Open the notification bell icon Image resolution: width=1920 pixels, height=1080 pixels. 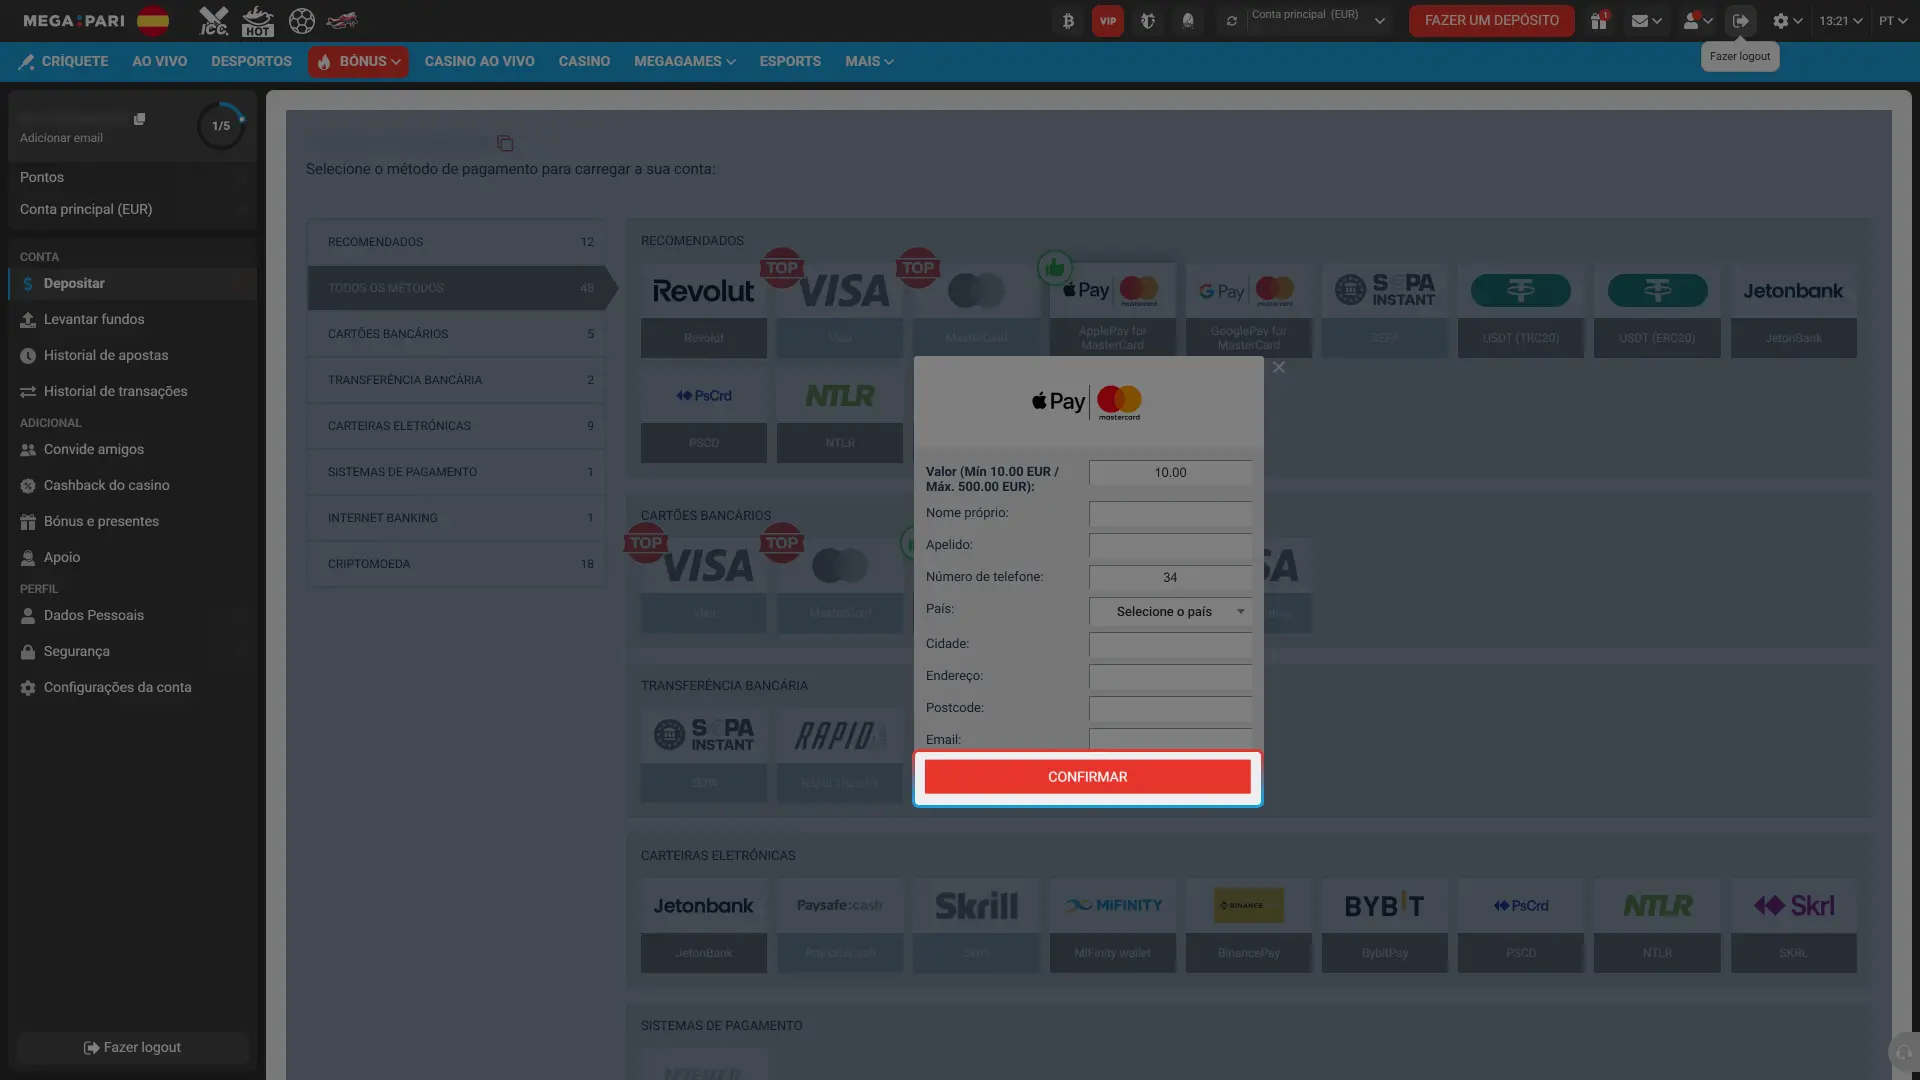click(1188, 21)
